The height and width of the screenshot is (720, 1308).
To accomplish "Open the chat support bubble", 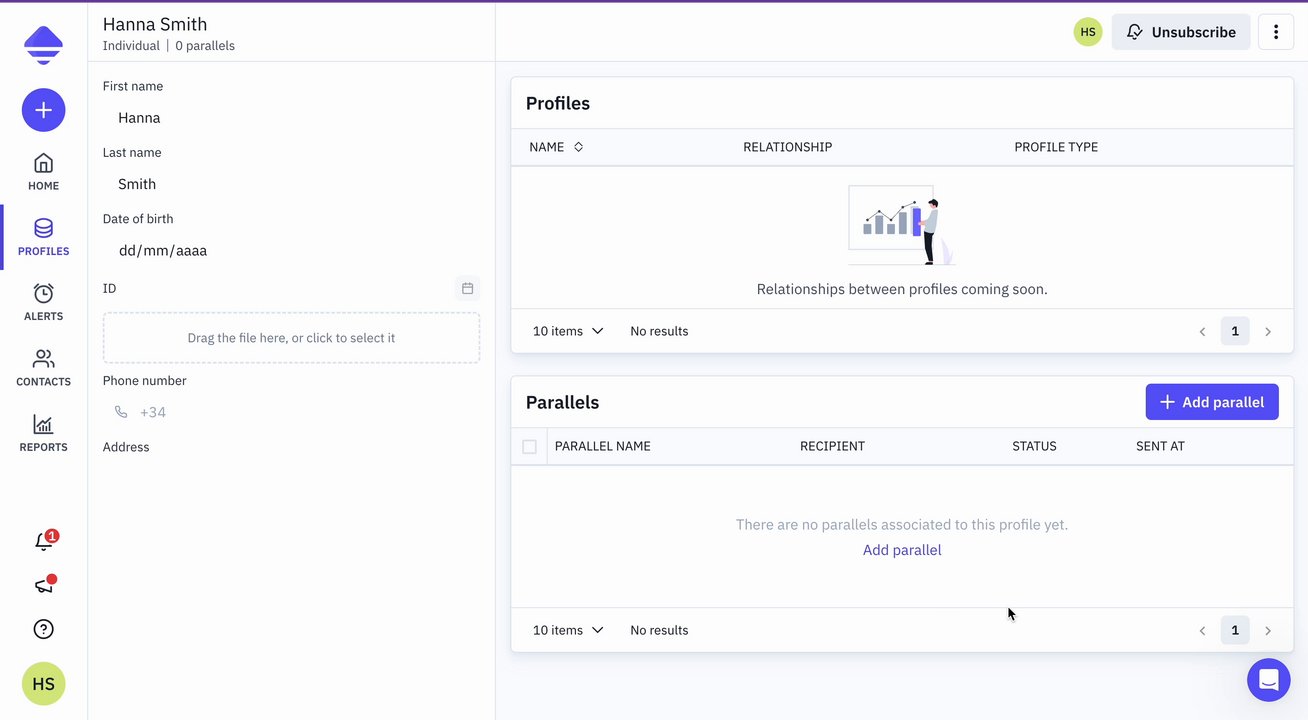I will click(x=1268, y=680).
